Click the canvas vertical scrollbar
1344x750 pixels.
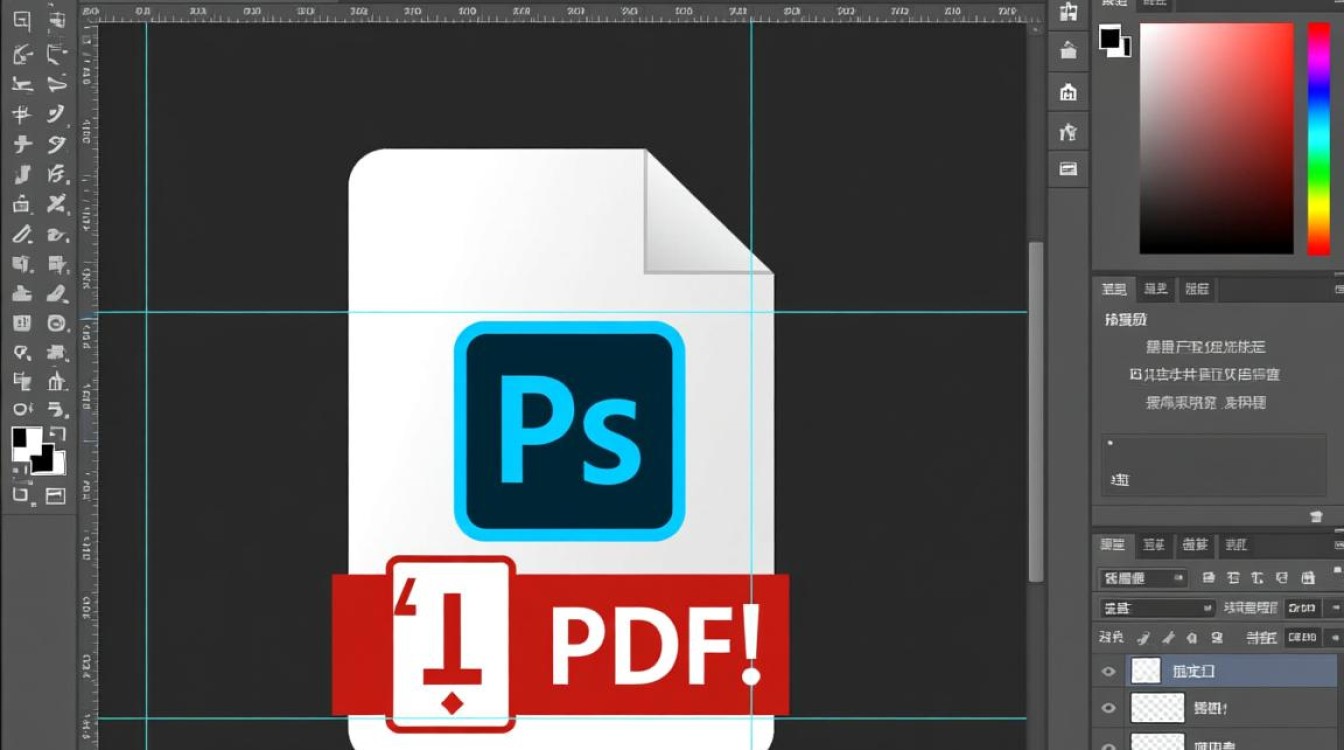point(1037,411)
